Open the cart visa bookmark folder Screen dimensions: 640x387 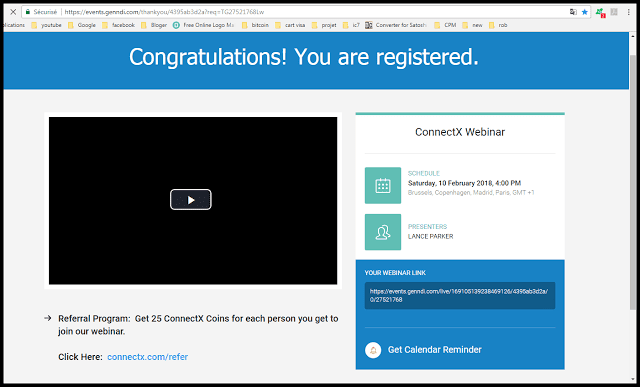[x=290, y=25]
